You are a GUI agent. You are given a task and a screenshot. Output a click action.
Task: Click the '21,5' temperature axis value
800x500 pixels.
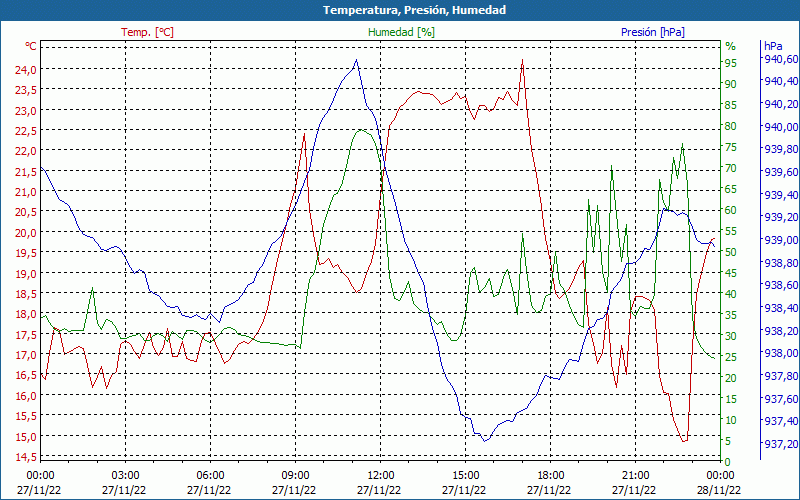tap(26, 171)
